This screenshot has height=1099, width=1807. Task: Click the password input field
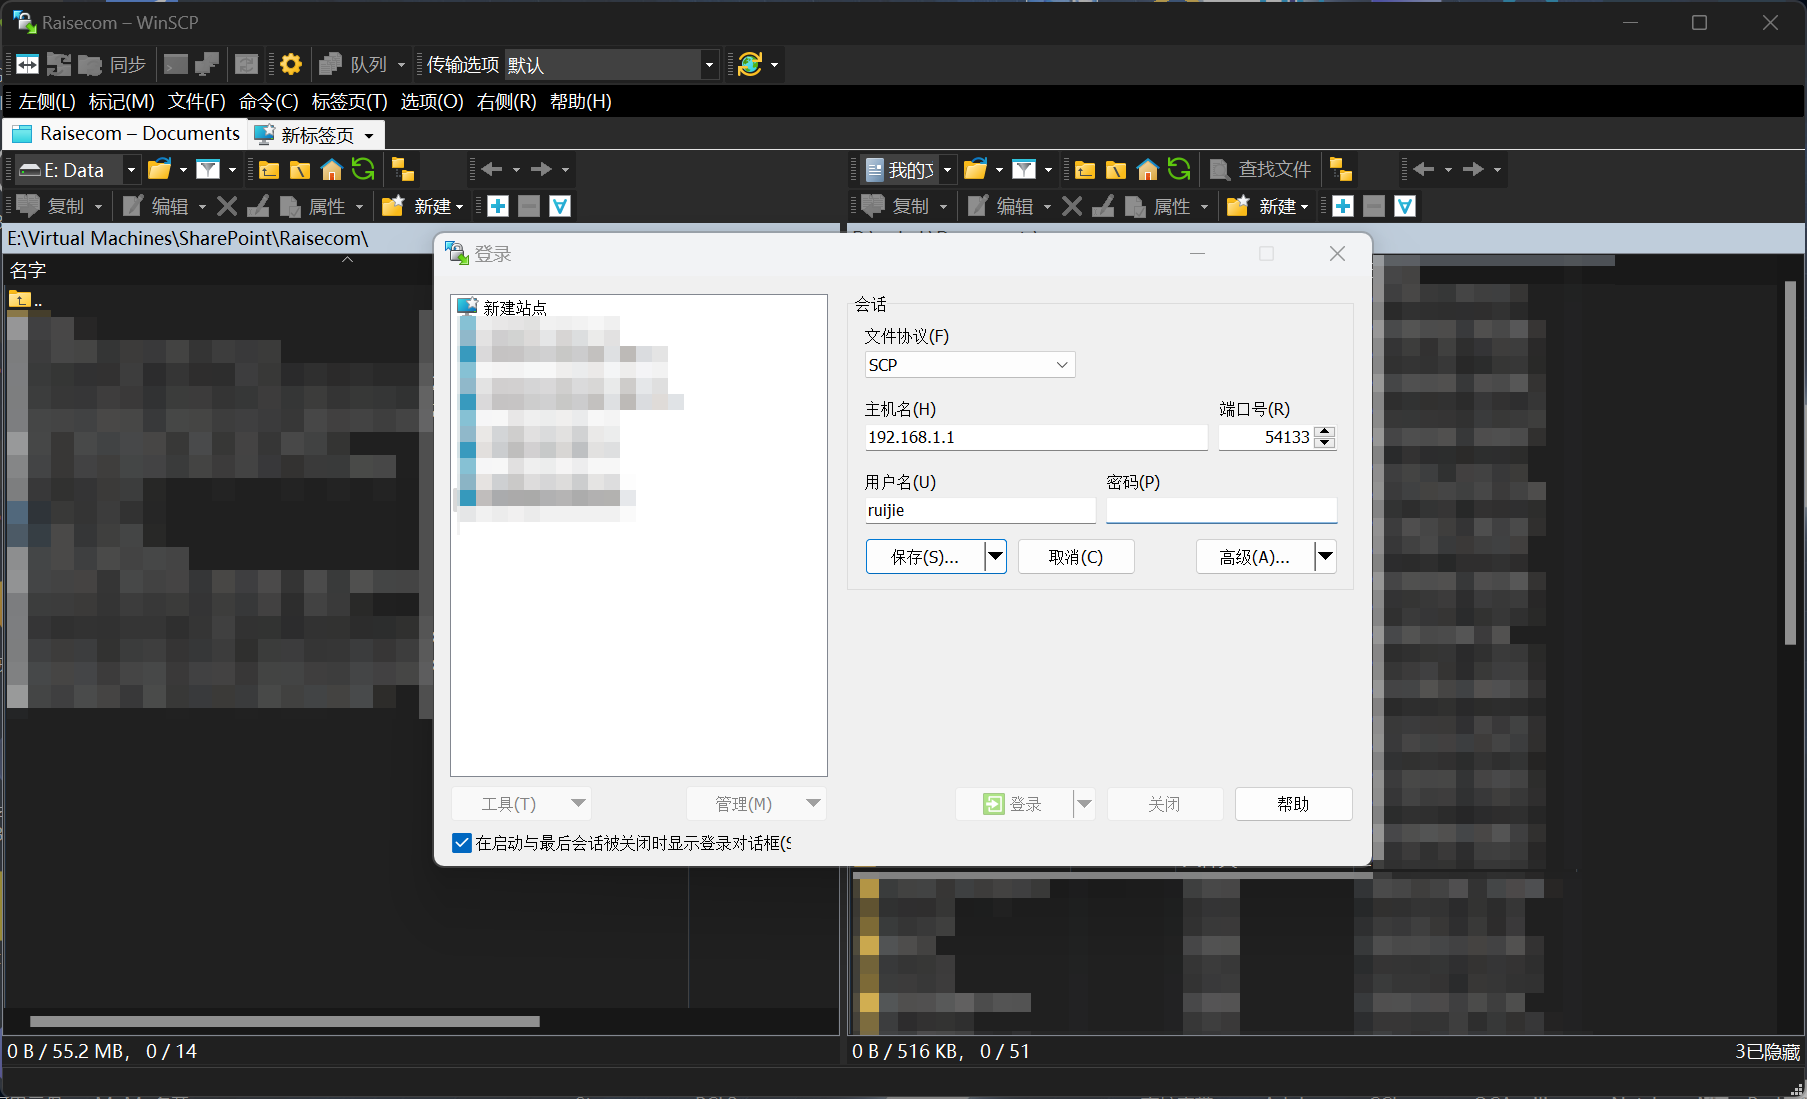coord(1221,510)
